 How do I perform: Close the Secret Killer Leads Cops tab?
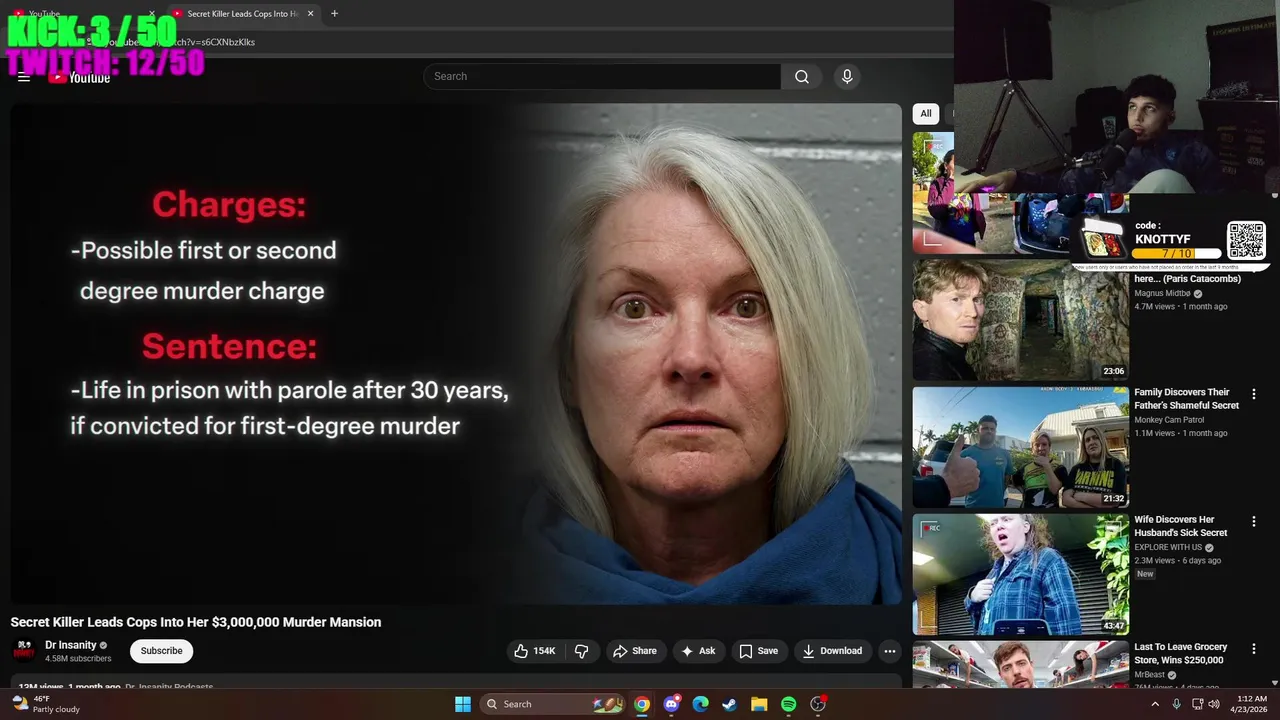(x=310, y=13)
